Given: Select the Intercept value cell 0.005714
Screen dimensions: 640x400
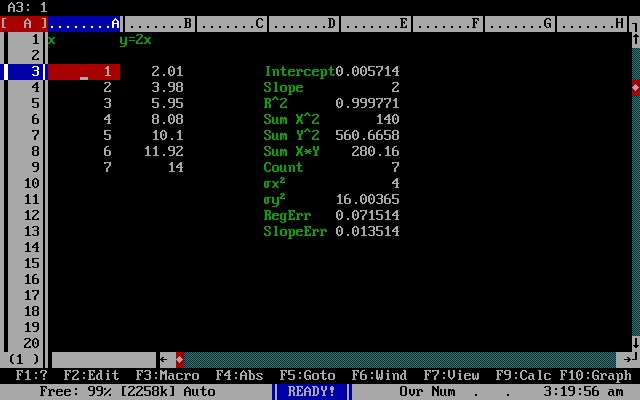Looking at the screenshot, I should click(x=367, y=71).
